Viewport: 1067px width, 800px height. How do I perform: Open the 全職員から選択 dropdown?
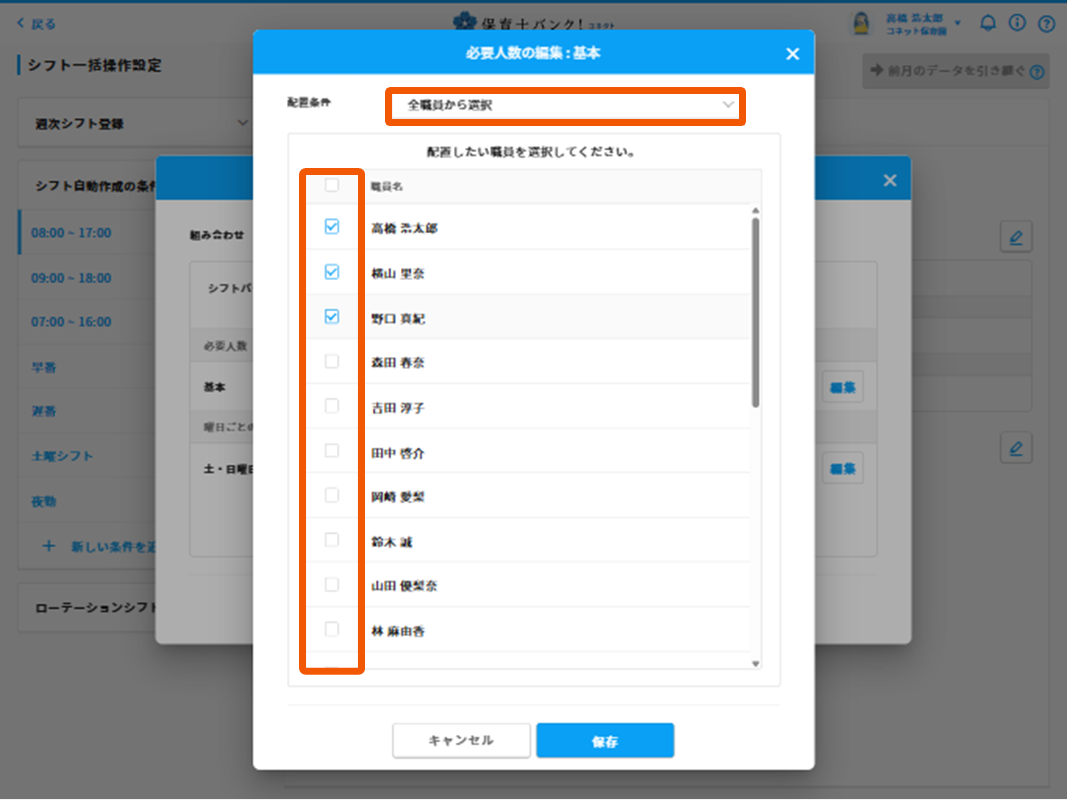tap(564, 105)
